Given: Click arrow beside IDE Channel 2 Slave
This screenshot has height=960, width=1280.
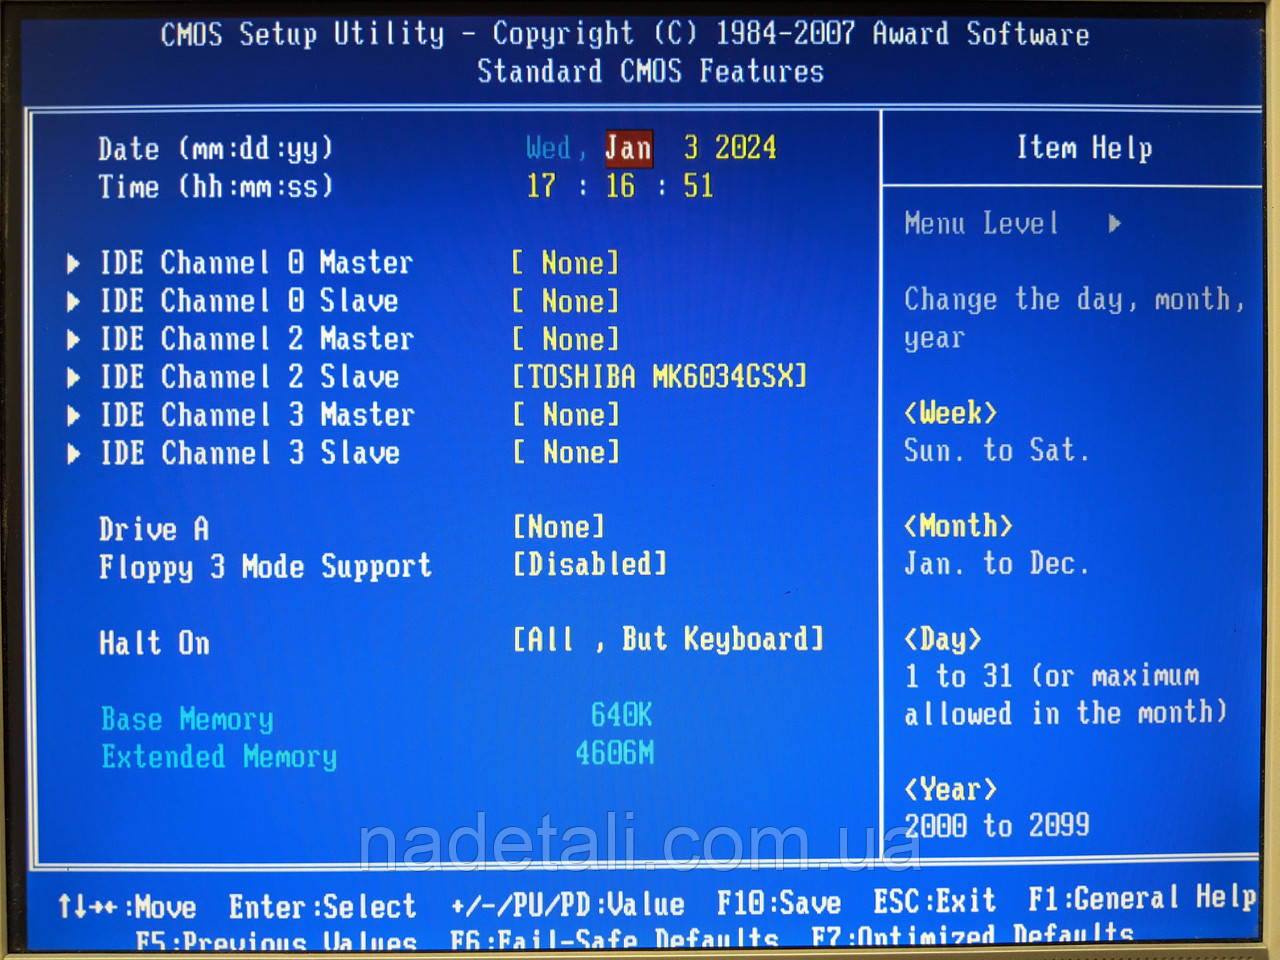Looking at the screenshot, I should [73, 378].
